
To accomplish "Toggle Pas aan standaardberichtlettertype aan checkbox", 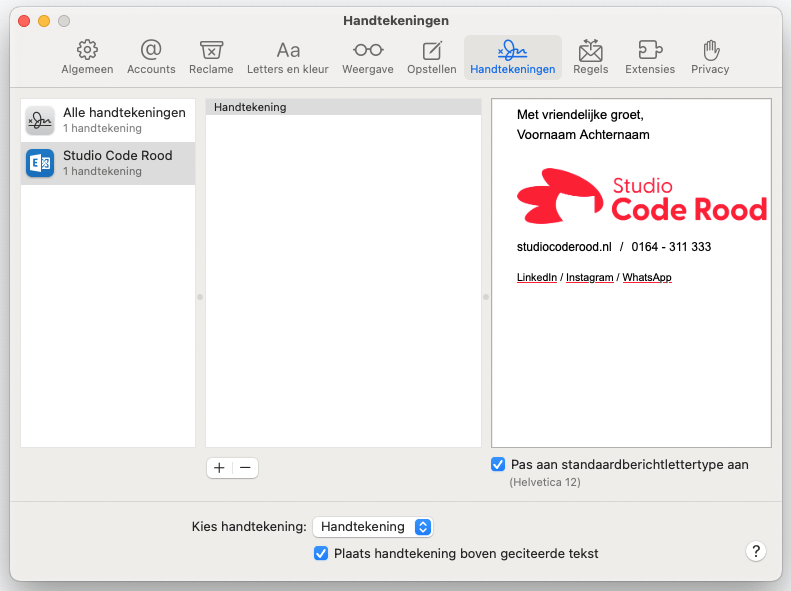I will point(498,465).
